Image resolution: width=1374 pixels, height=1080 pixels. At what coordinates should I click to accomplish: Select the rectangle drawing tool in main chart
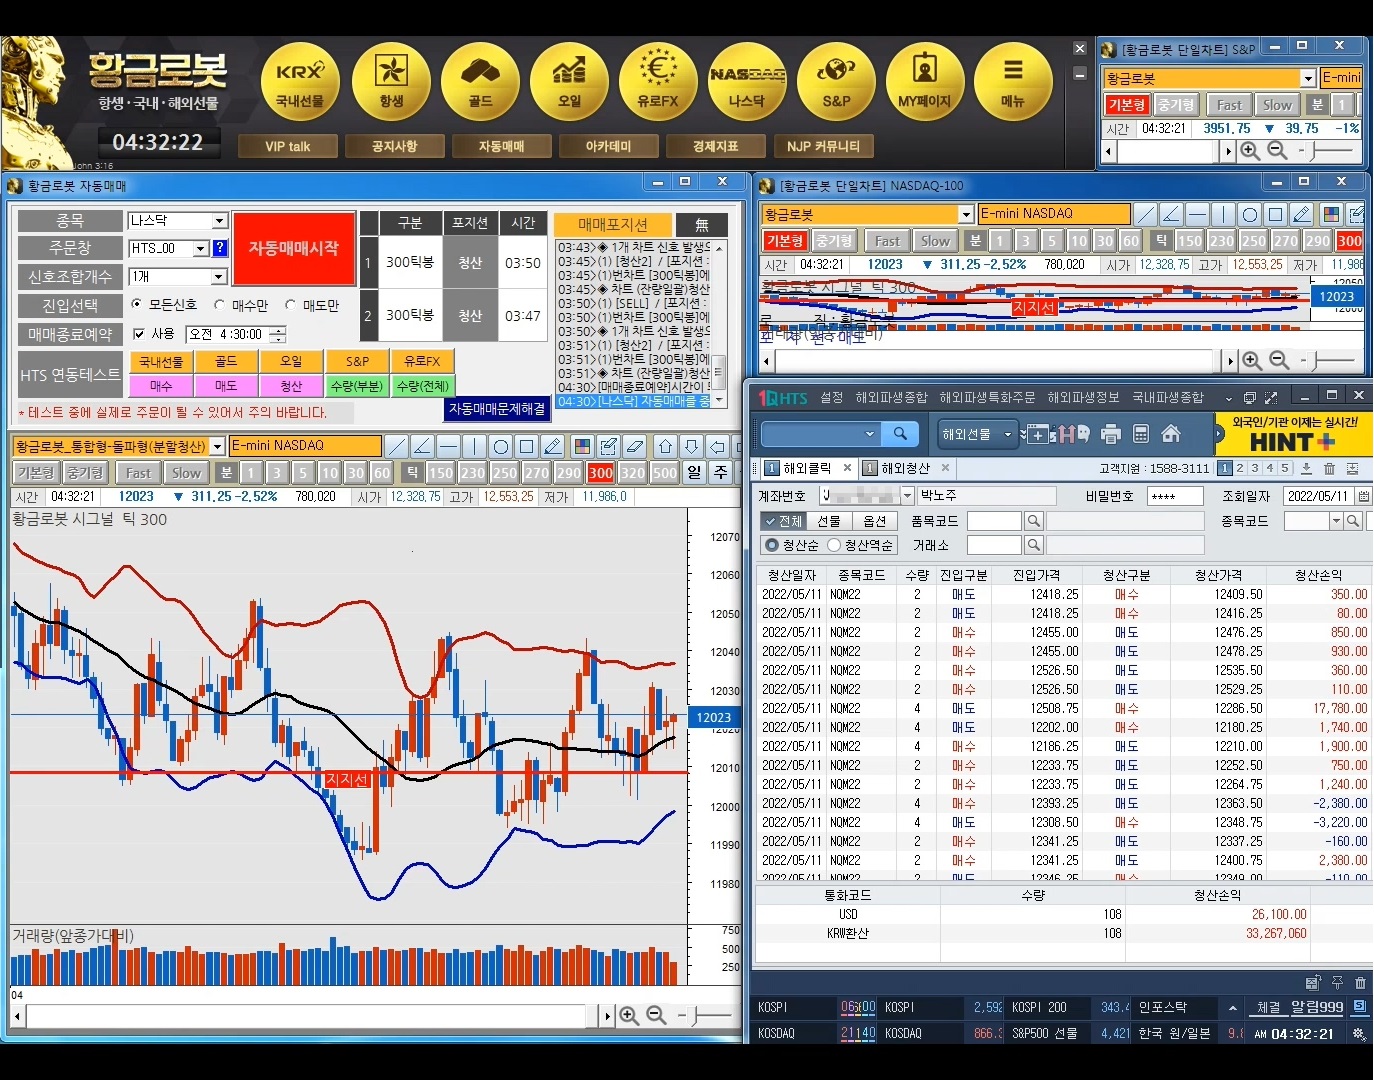point(527,446)
